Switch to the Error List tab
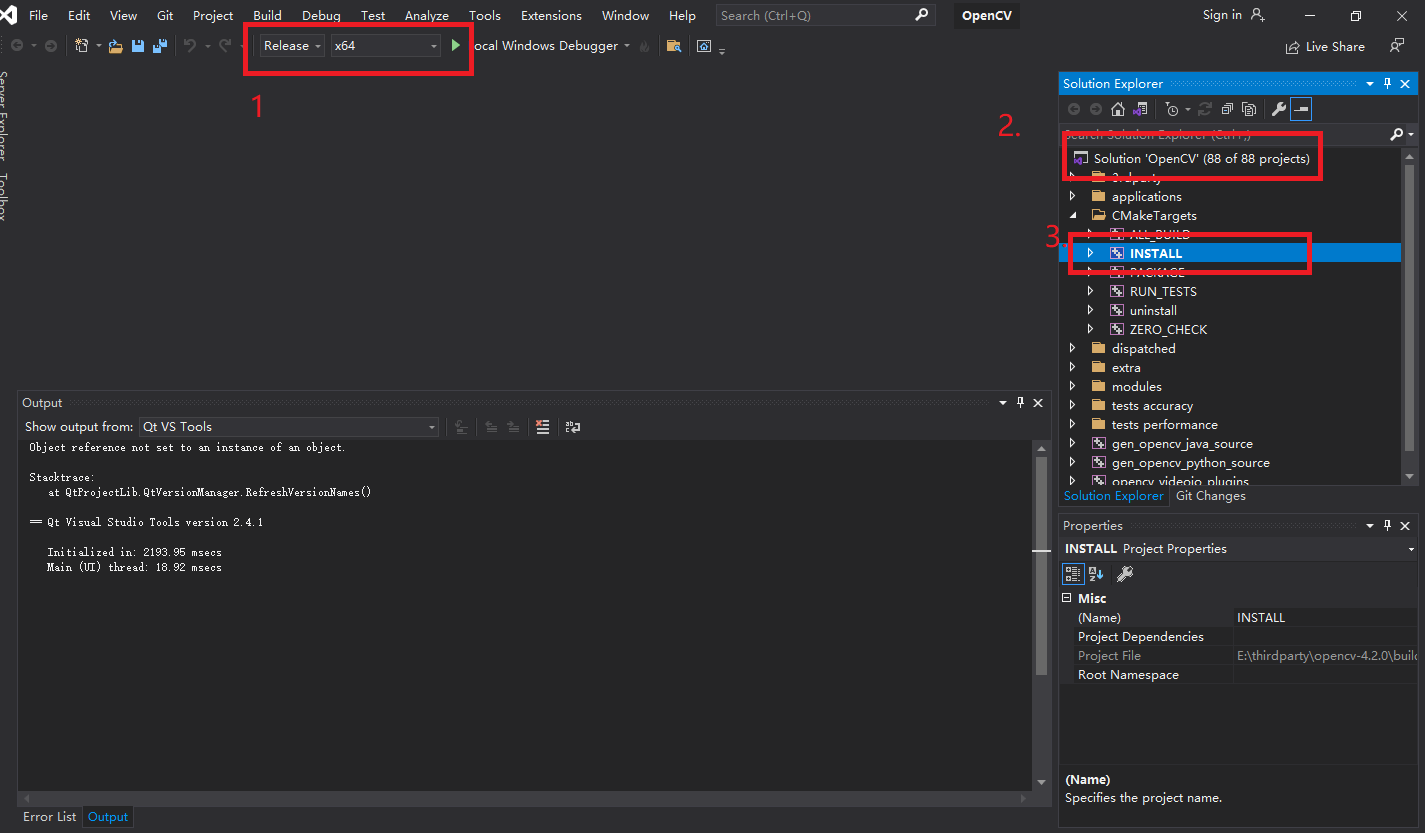The width and height of the screenshot is (1425, 833). click(x=50, y=817)
